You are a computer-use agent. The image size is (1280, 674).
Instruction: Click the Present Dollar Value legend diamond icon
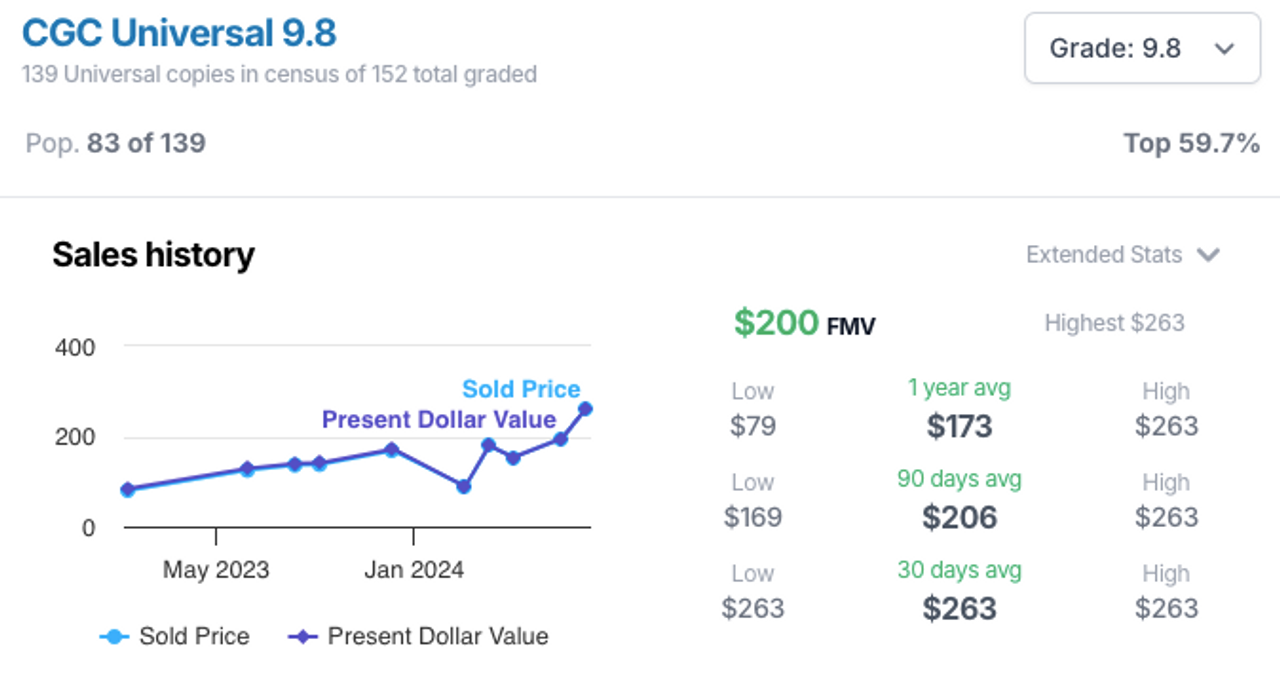point(303,636)
